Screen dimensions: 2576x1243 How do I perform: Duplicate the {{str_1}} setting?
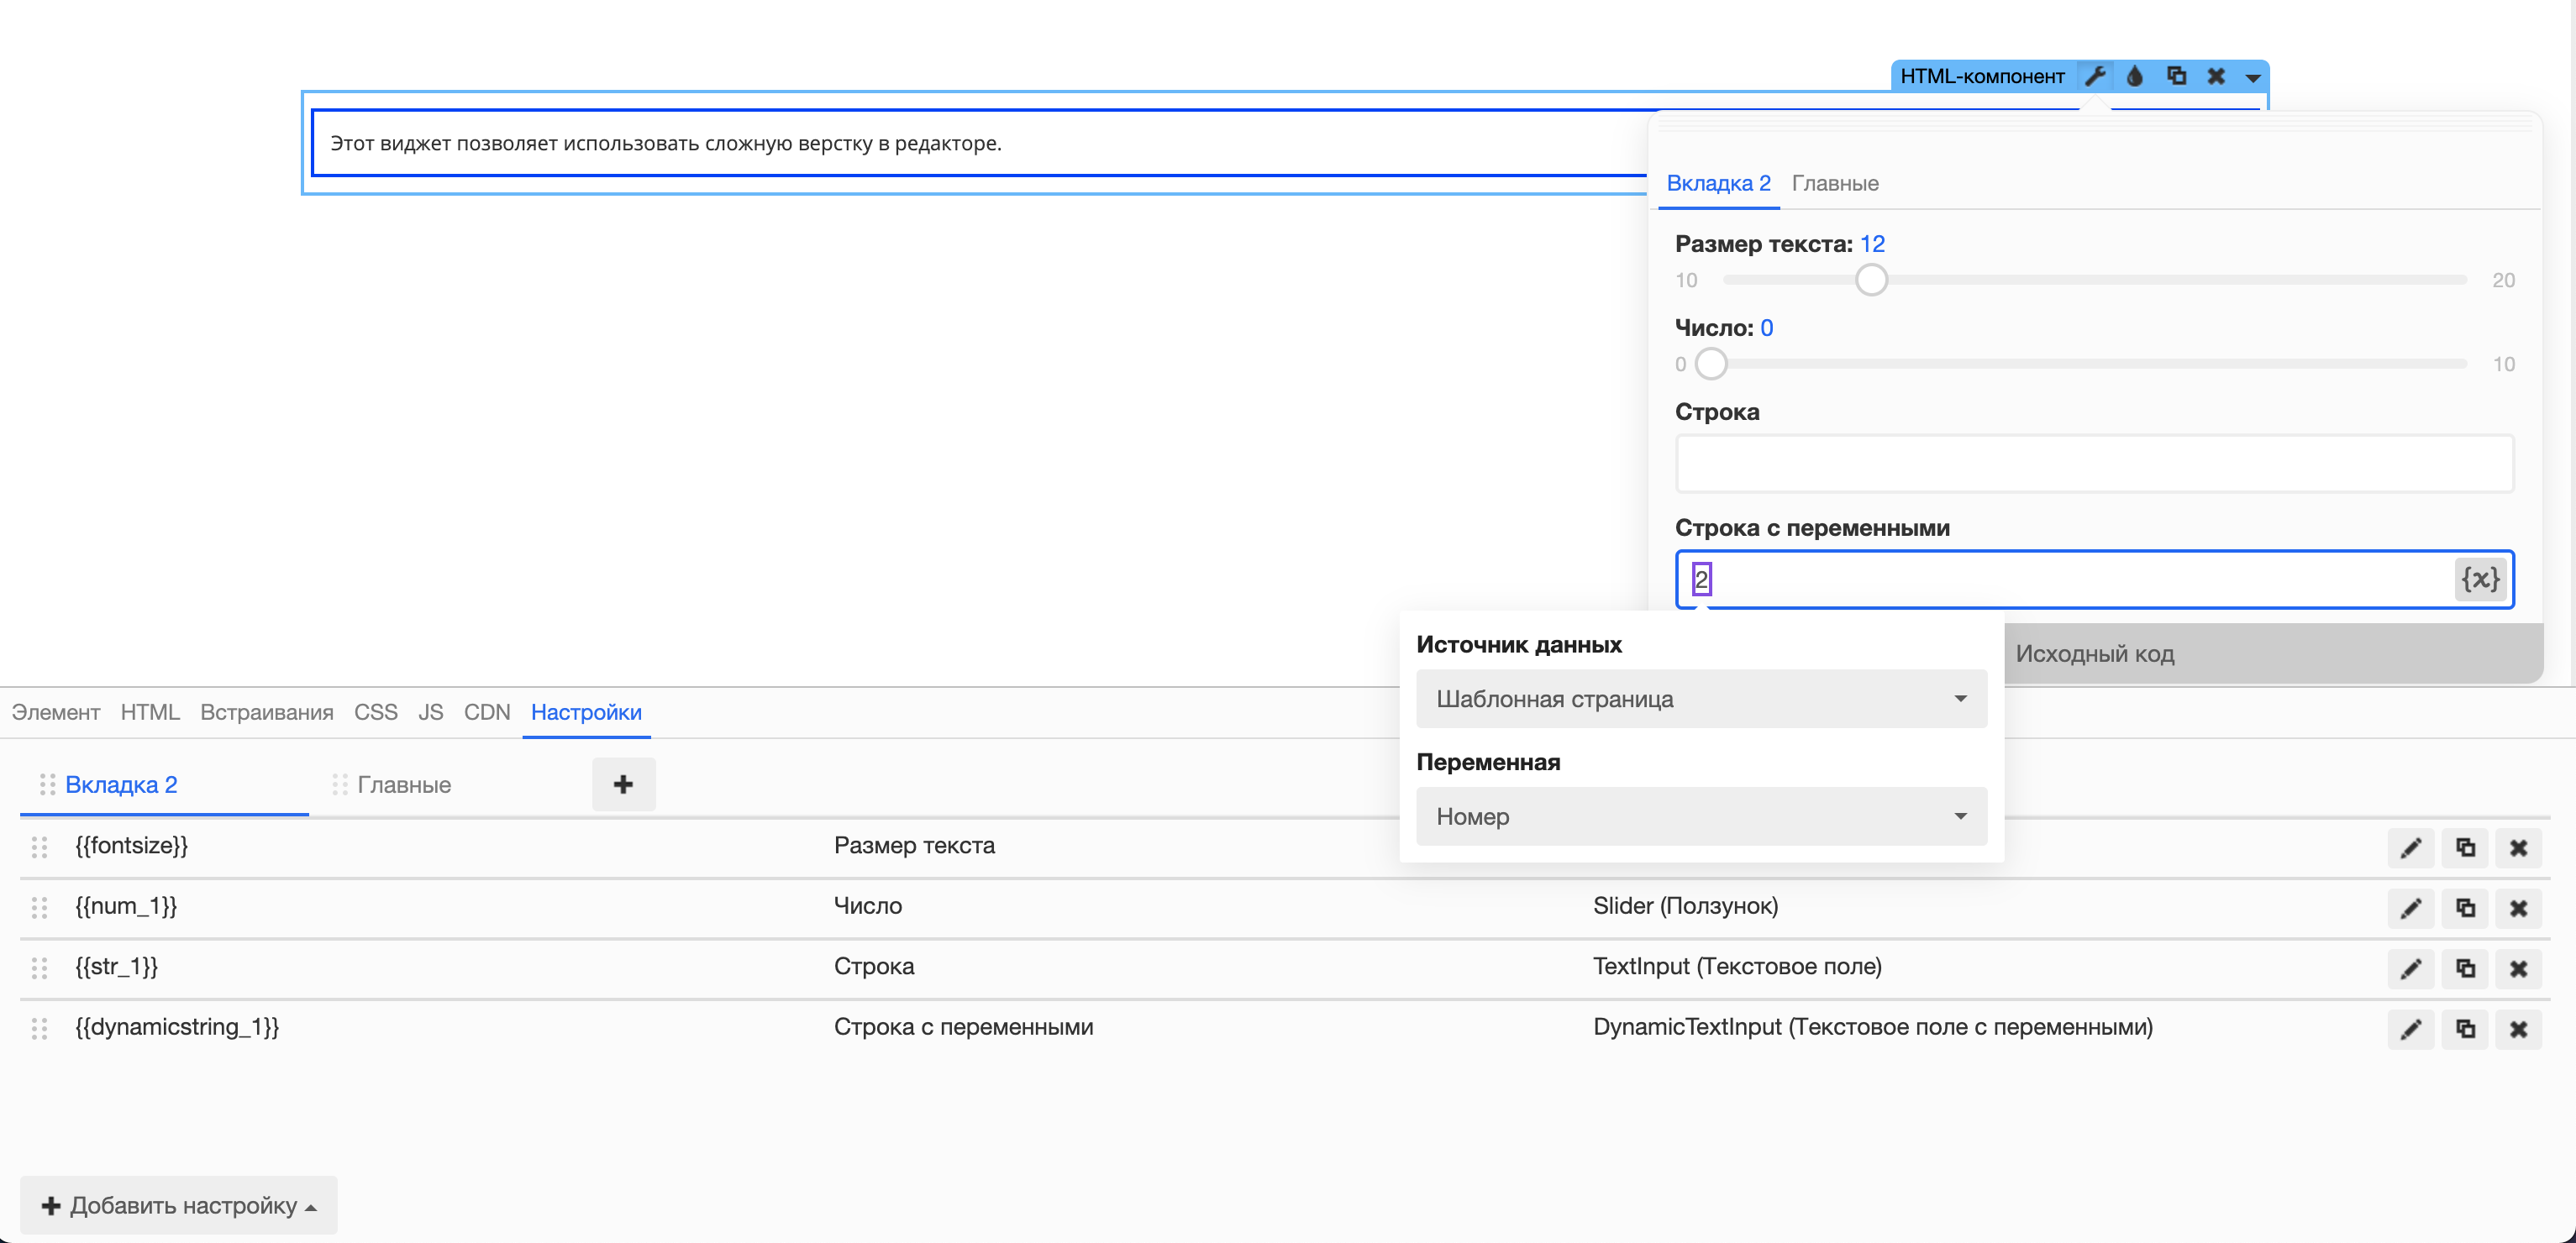pos(2465,968)
